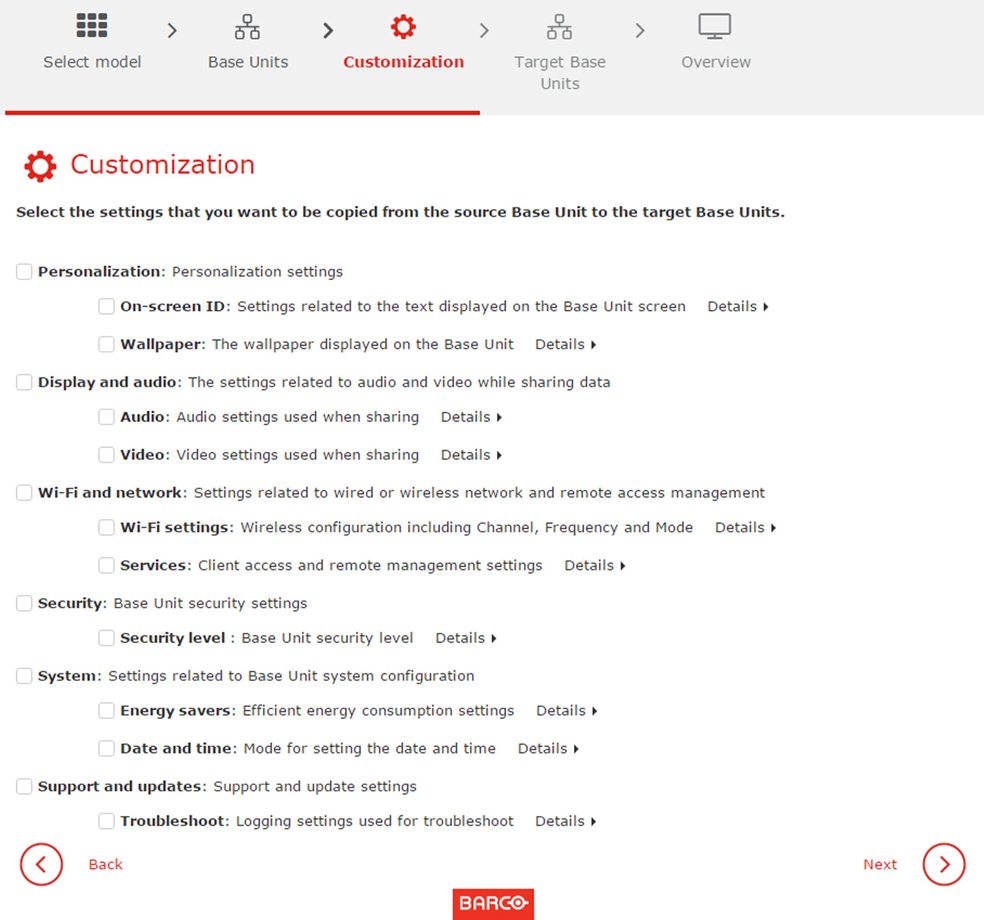This screenshot has width=984, height=920.
Task: Tick the Wi-Fi settings checkbox
Action: tap(106, 528)
